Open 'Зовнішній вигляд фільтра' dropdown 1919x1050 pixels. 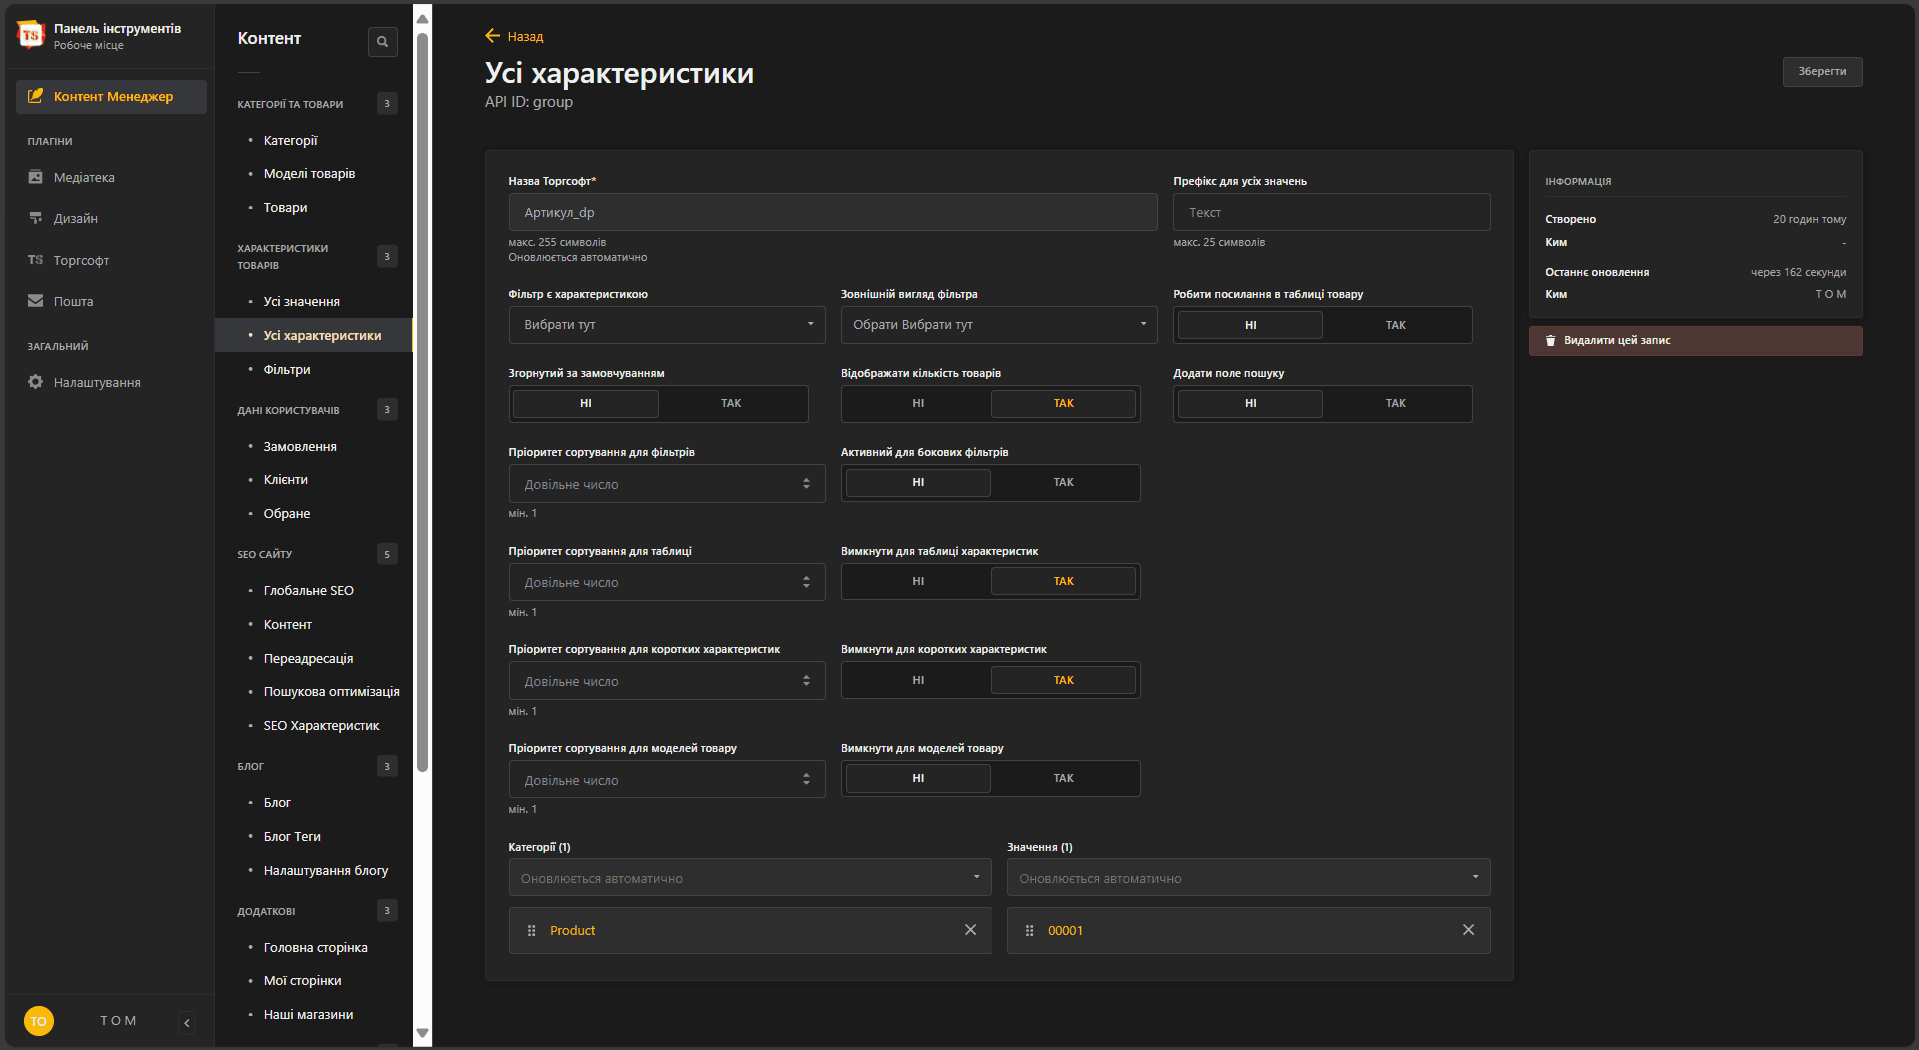point(999,325)
